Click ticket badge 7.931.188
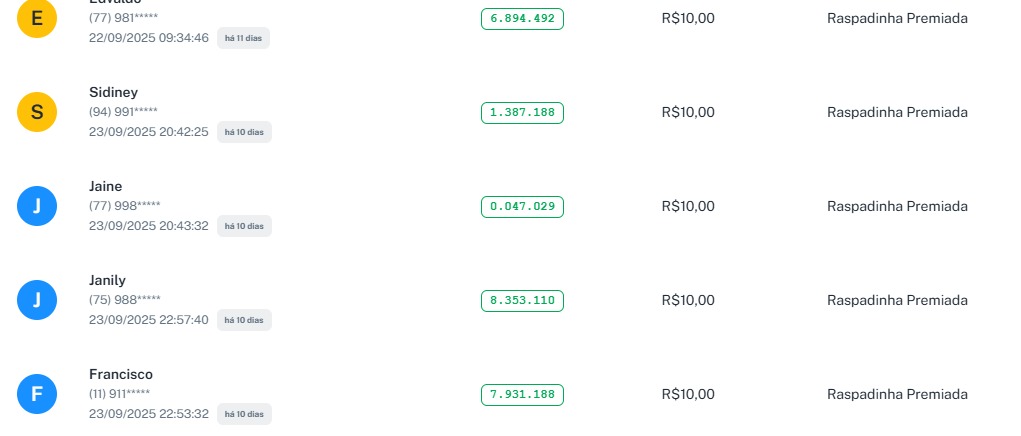Viewport: 1021px width, 436px height. pos(522,394)
